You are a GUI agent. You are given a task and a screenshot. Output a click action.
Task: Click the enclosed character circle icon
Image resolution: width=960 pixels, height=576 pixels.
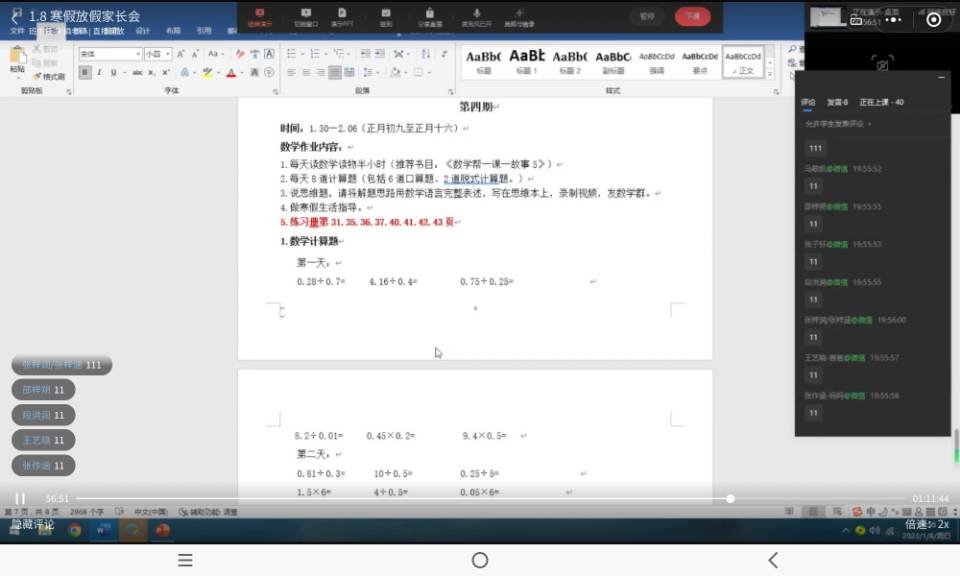(269, 72)
